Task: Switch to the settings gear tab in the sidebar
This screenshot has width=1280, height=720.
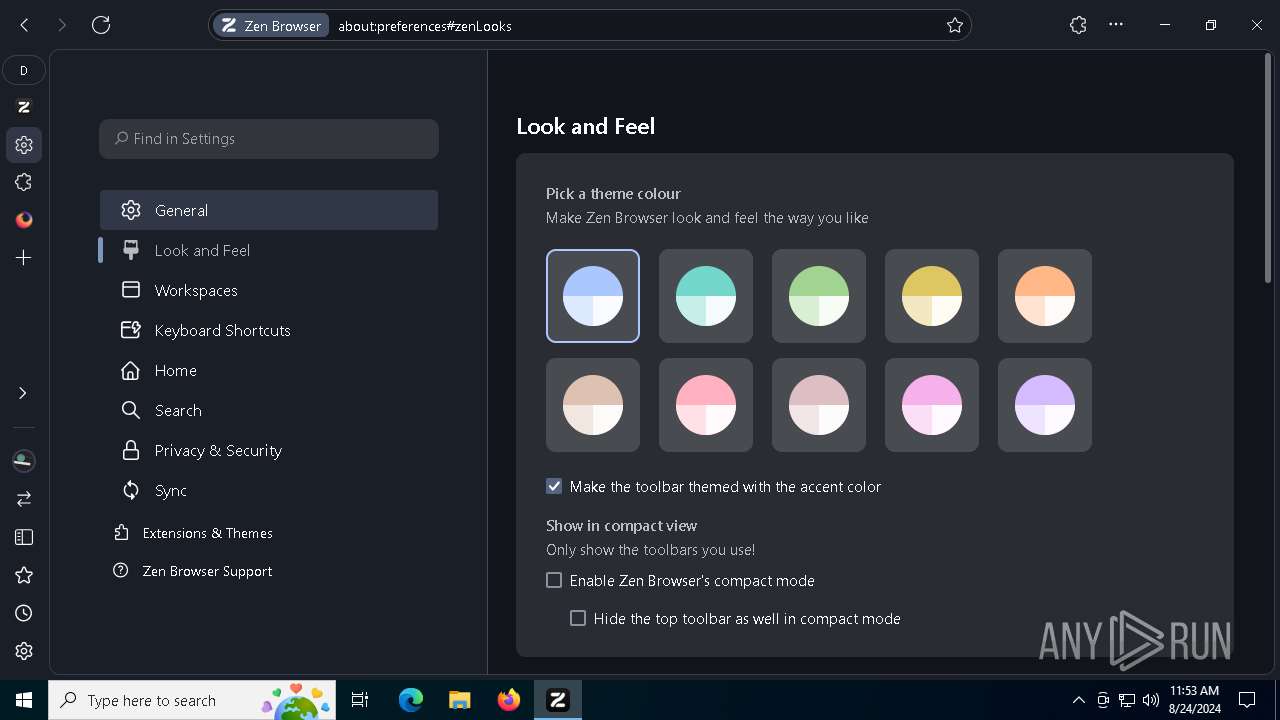Action: pos(24,145)
